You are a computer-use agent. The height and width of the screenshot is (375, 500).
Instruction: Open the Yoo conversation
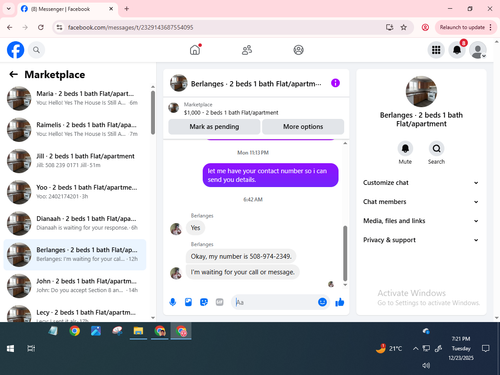point(75,192)
